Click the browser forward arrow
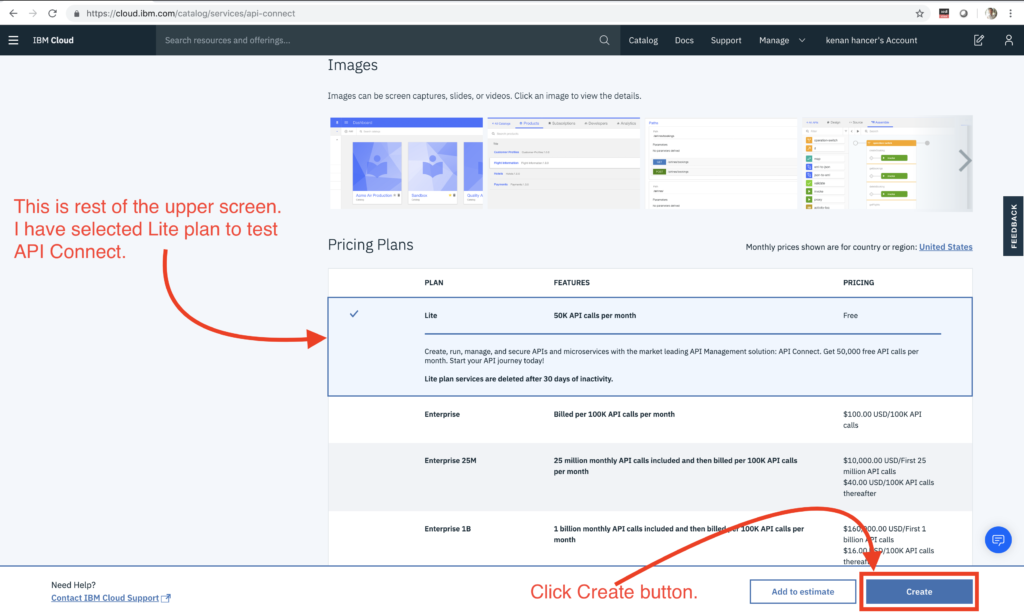This screenshot has width=1024, height=616. tap(33, 13)
